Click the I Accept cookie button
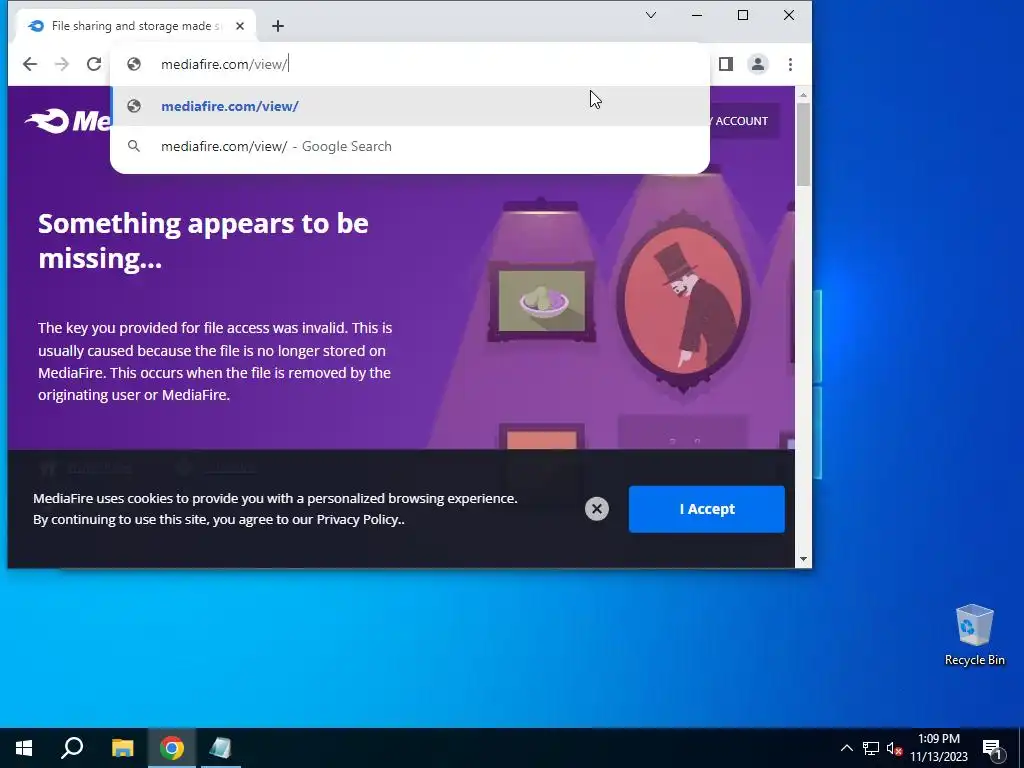The width and height of the screenshot is (1024, 768). coord(707,509)
